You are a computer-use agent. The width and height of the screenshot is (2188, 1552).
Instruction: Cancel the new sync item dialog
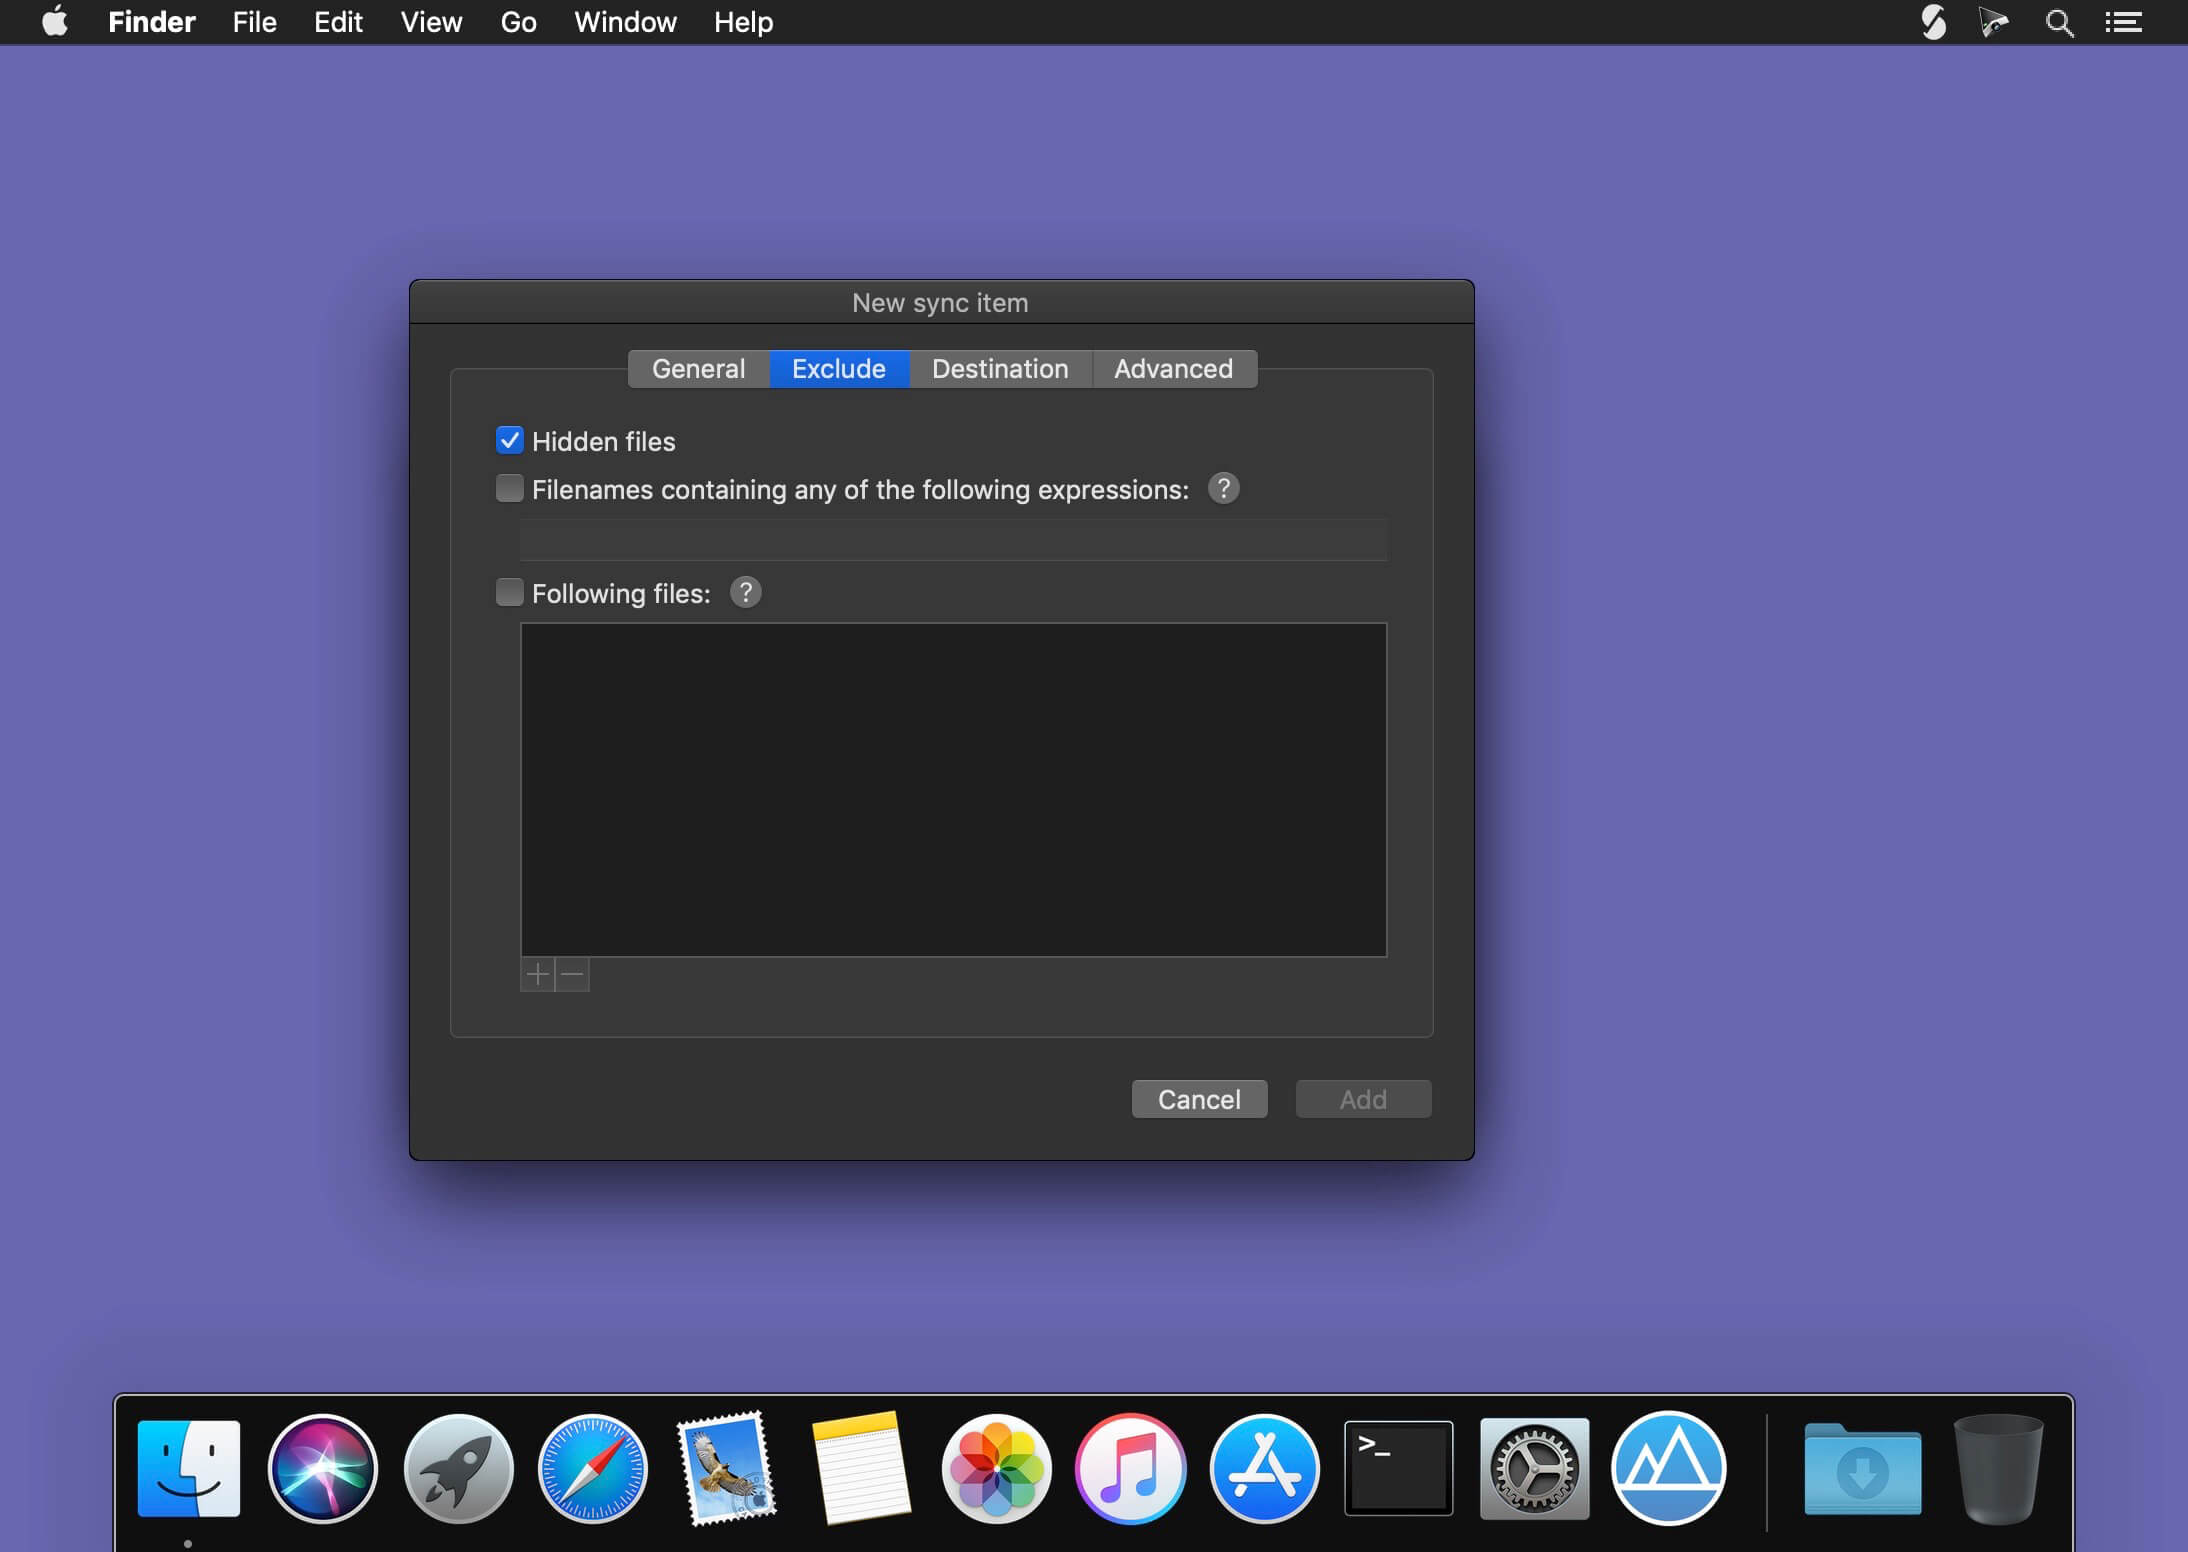[x=1198, y=1098]
